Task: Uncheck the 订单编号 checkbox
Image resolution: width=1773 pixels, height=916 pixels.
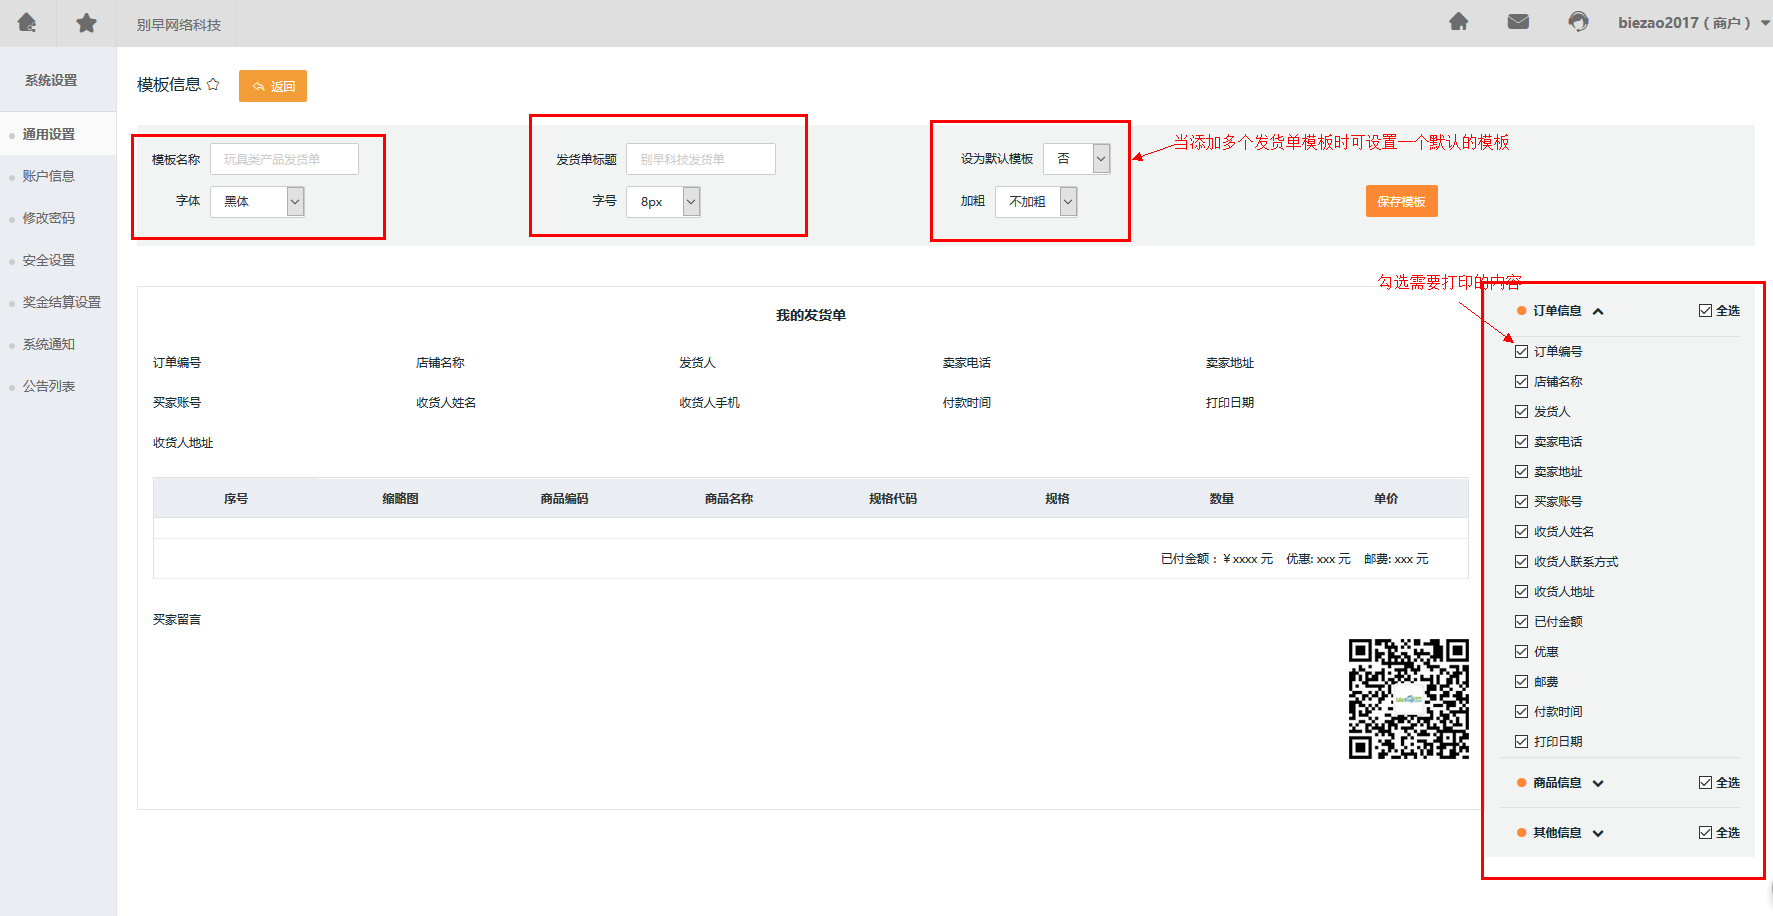Action: click(1521, 351)
